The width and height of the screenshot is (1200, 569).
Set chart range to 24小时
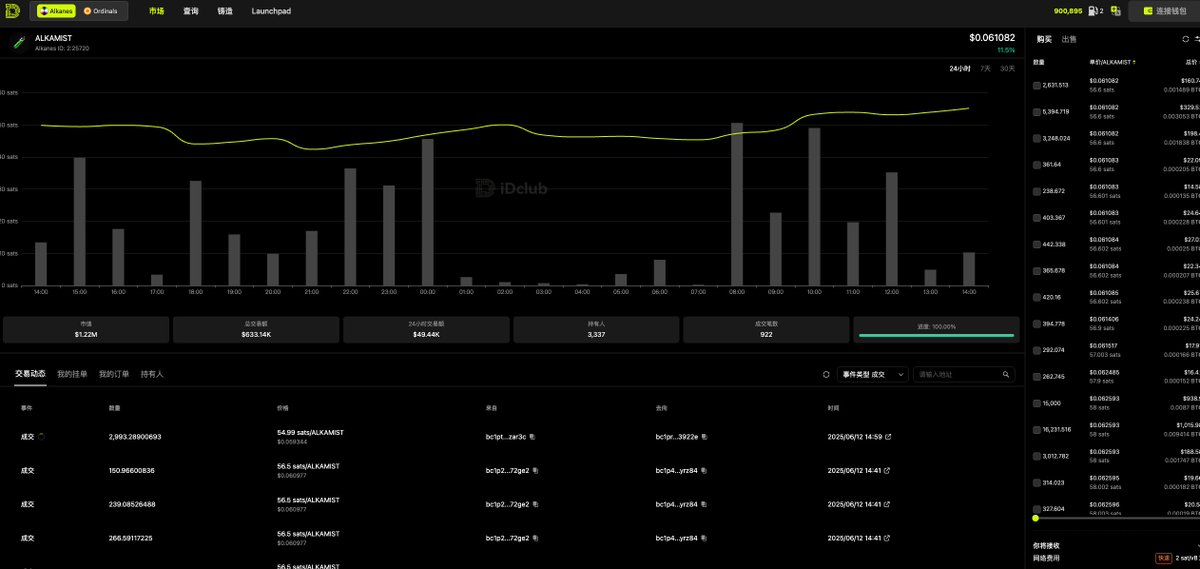[959, 68]
